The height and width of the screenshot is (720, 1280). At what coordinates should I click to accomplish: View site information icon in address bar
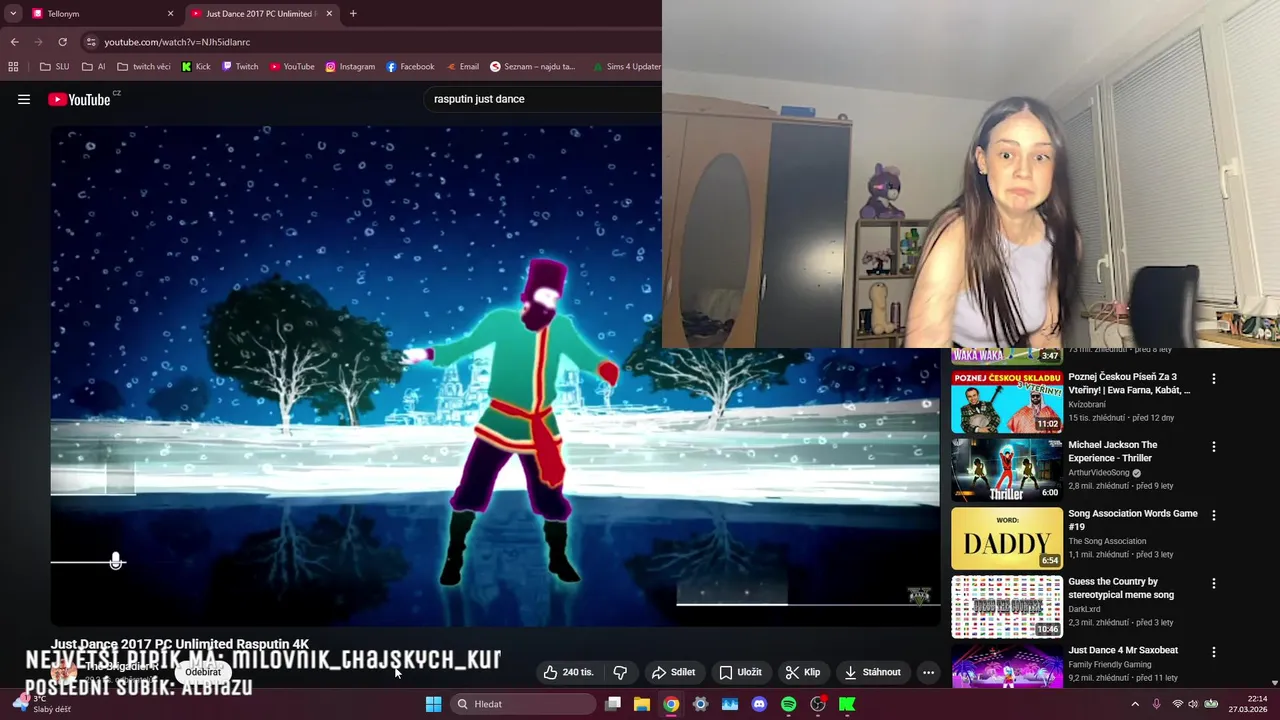(91, 42)
